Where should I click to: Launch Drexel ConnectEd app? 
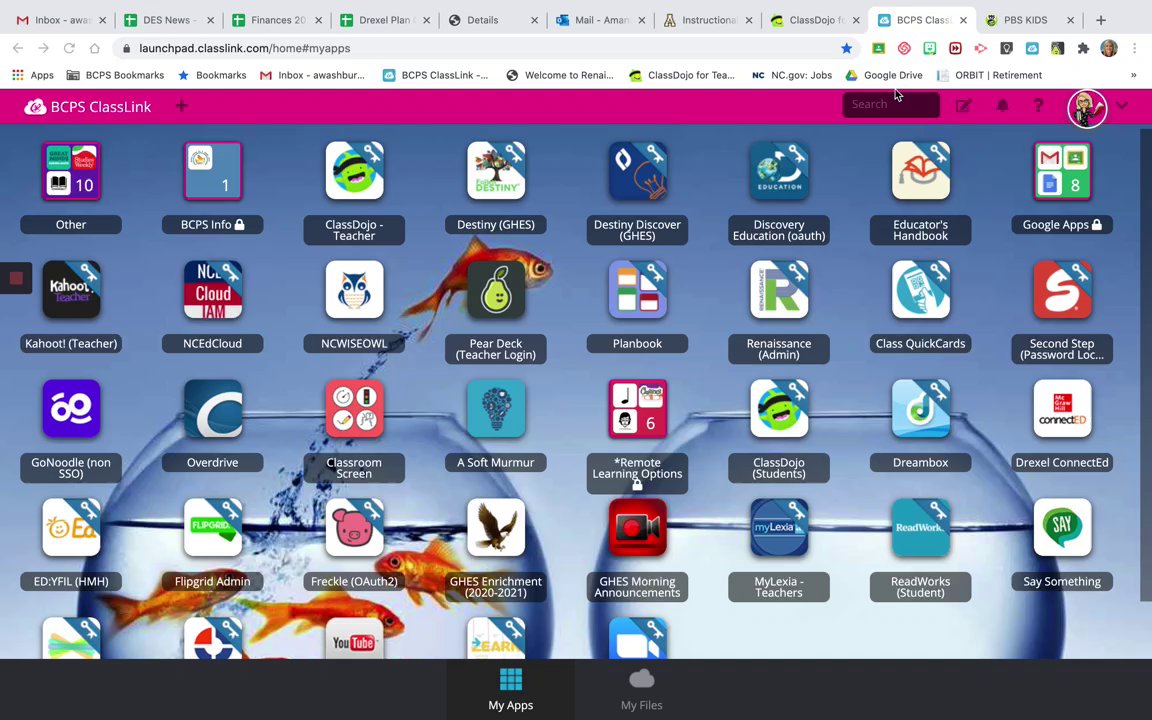1062,409
